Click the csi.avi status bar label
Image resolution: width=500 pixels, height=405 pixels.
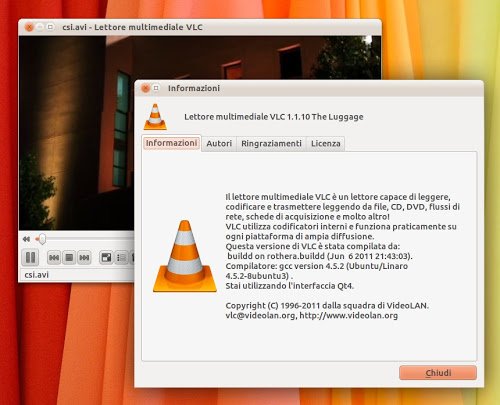(x=37, y=275)
